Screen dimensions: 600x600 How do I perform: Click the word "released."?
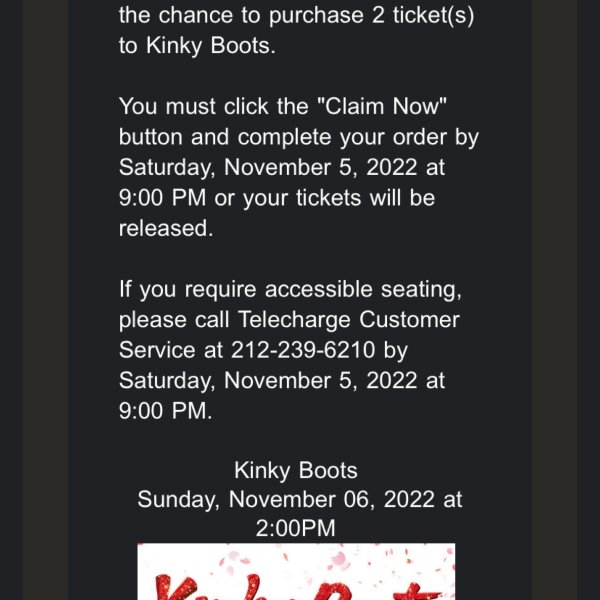pyautogui.click(x=166, y=228)
